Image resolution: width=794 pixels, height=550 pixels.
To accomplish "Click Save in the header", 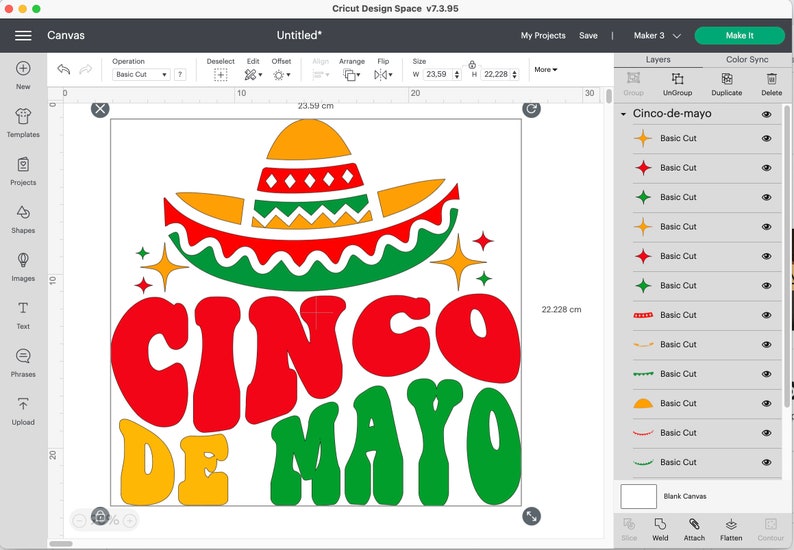I will tap(588, 35).
